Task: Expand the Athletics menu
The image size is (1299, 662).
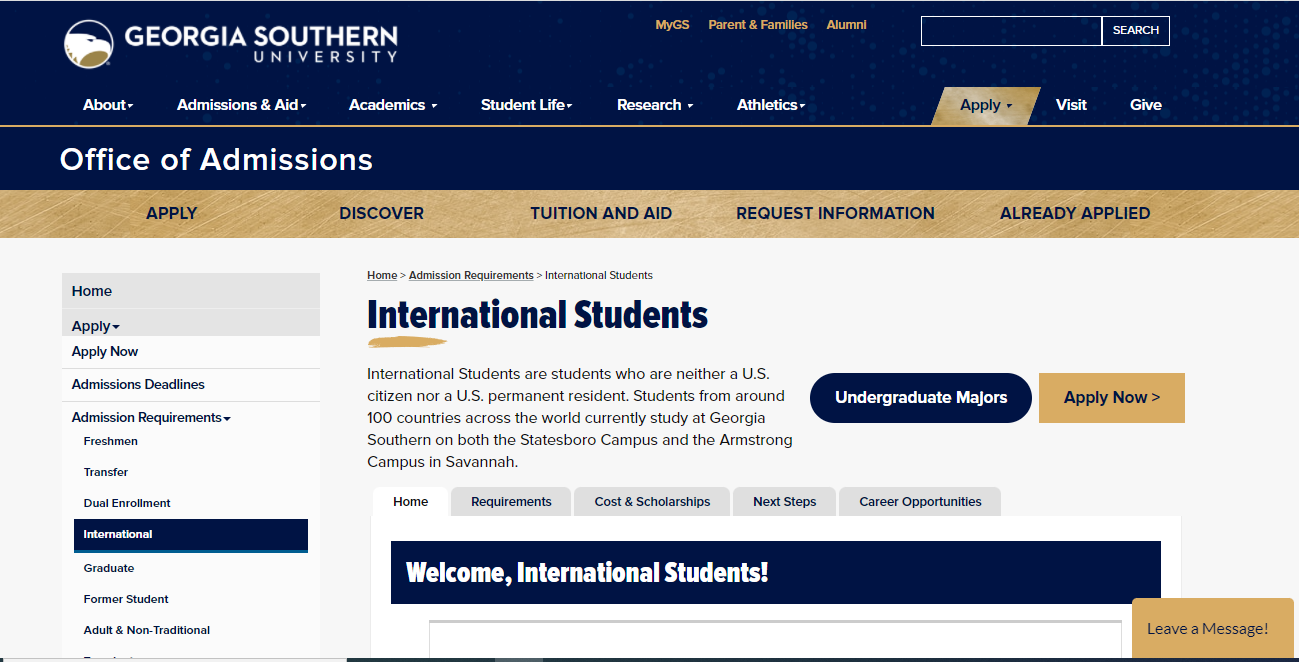Action: [771, 105]
